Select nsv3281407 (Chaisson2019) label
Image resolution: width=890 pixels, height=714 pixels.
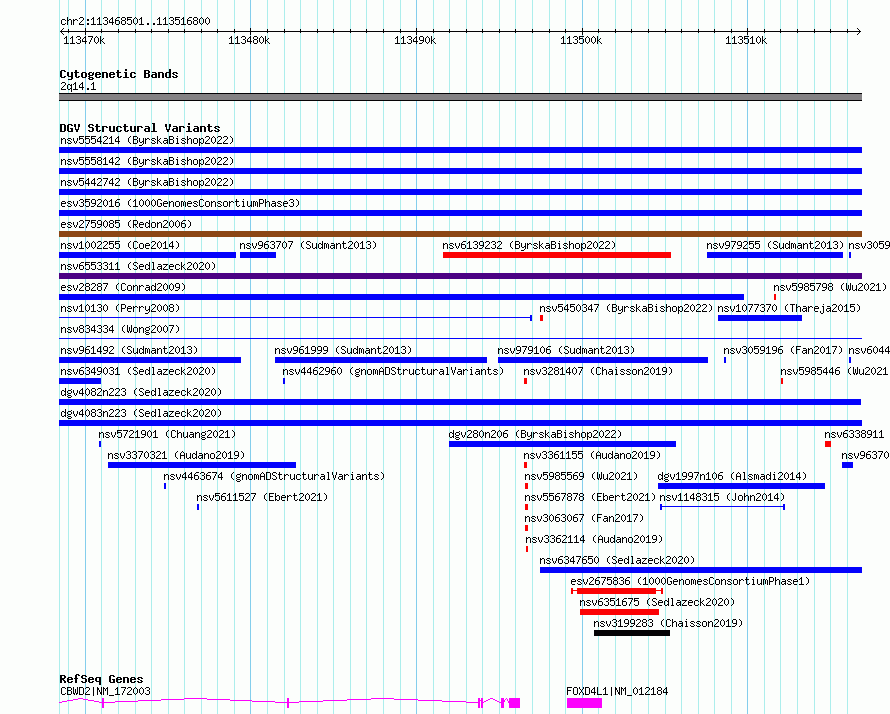[598, 371]
